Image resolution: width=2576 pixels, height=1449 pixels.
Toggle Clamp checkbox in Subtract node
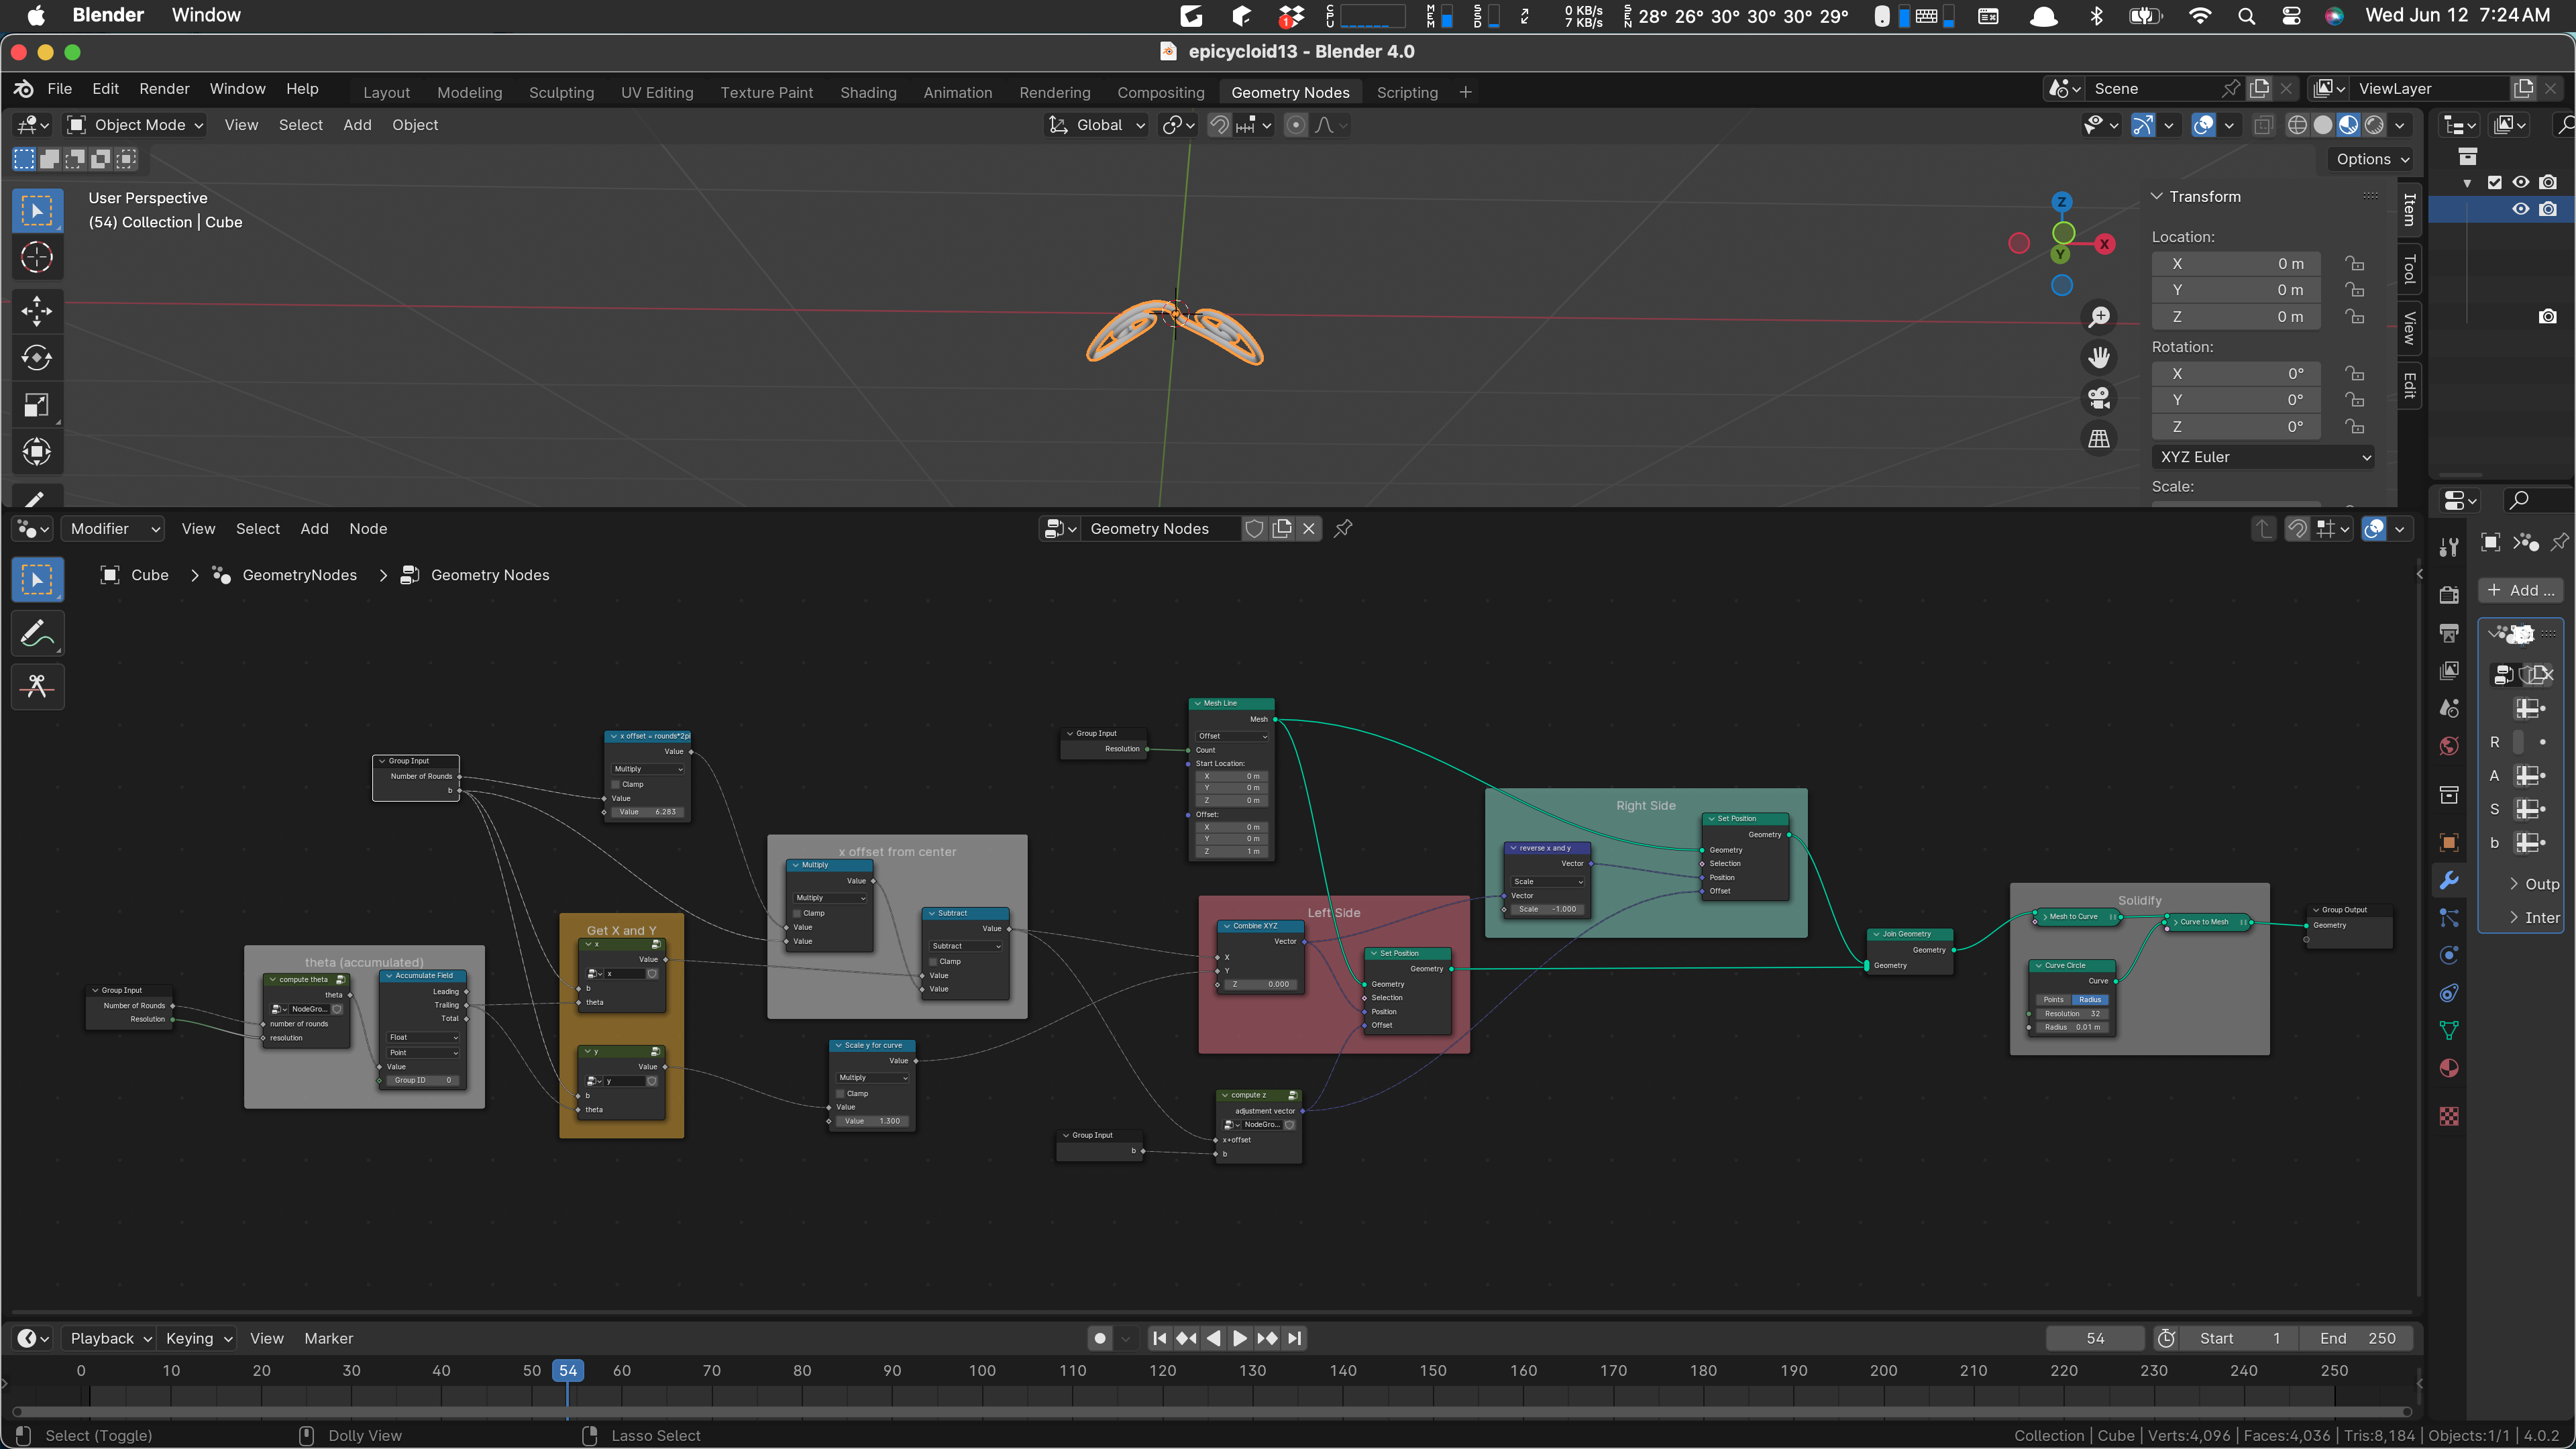tap(933, 961)
